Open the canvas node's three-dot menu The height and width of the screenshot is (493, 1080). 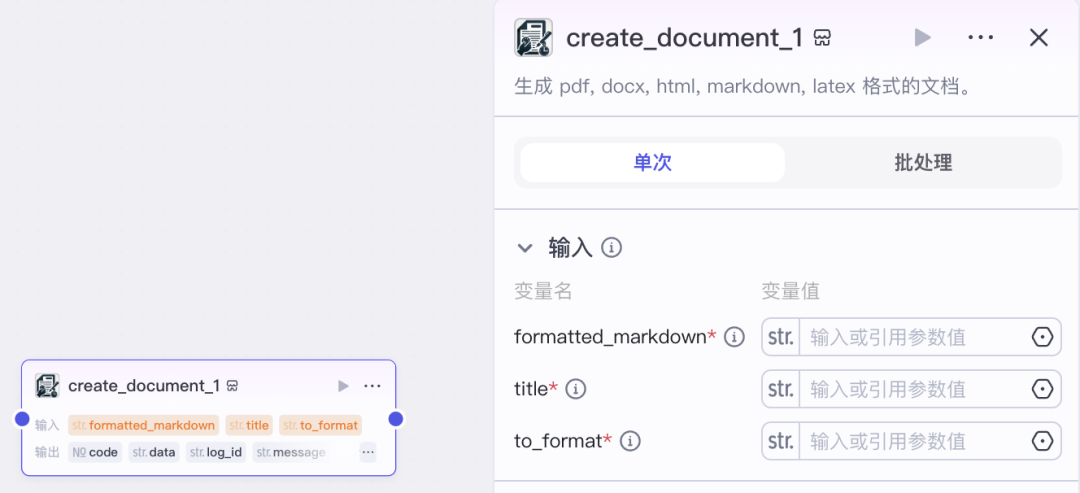coord(372,386)
